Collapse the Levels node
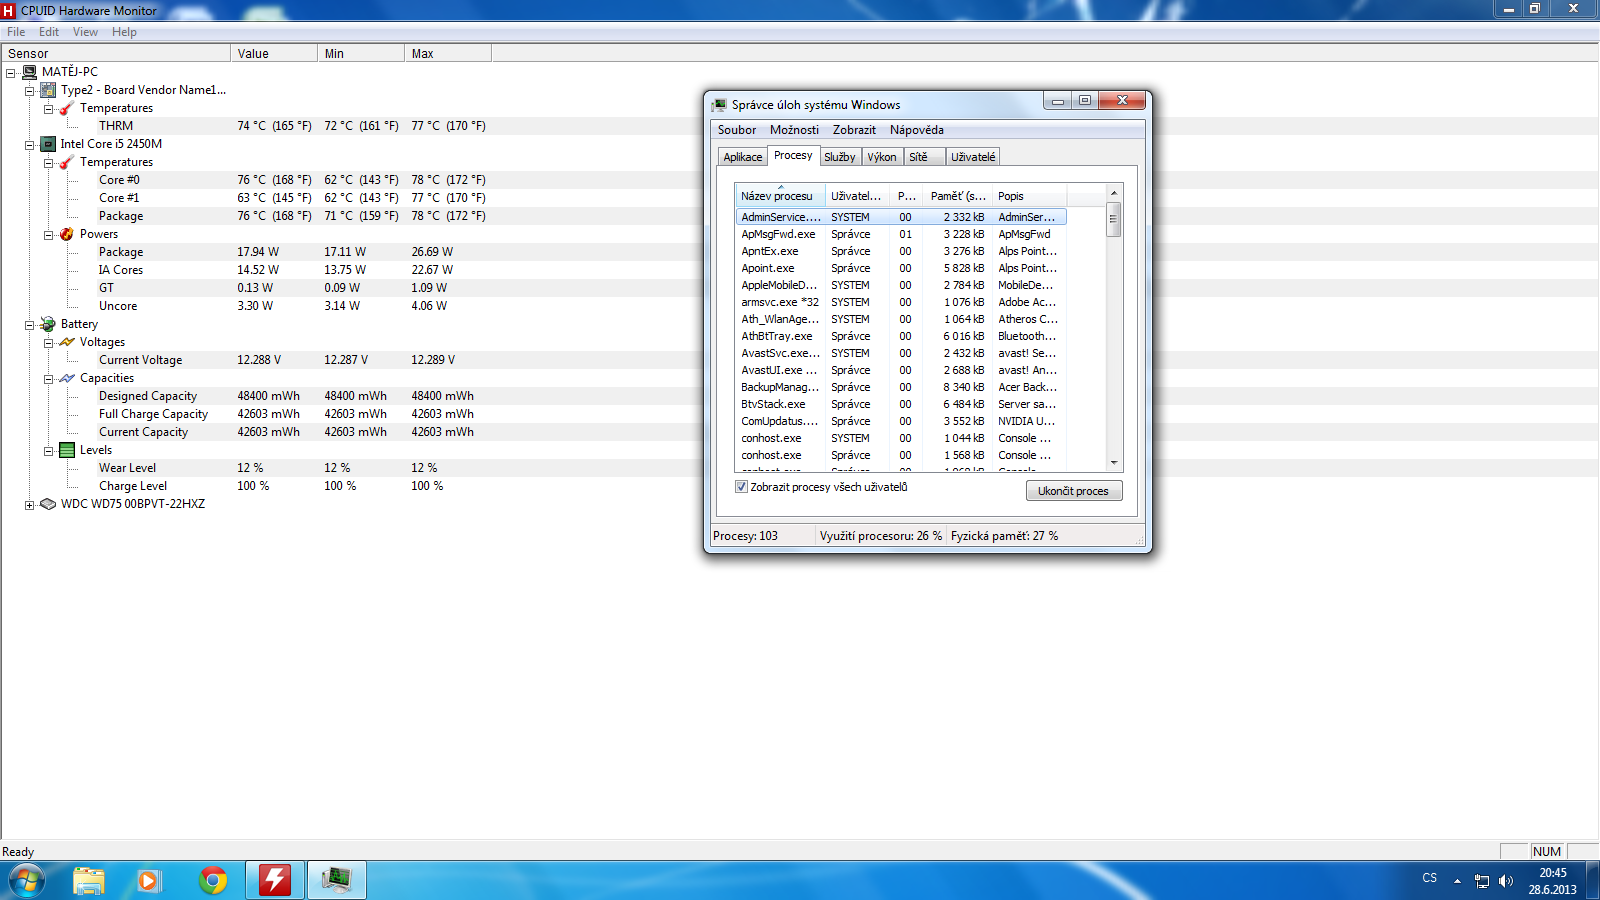 tap(49, 450)
